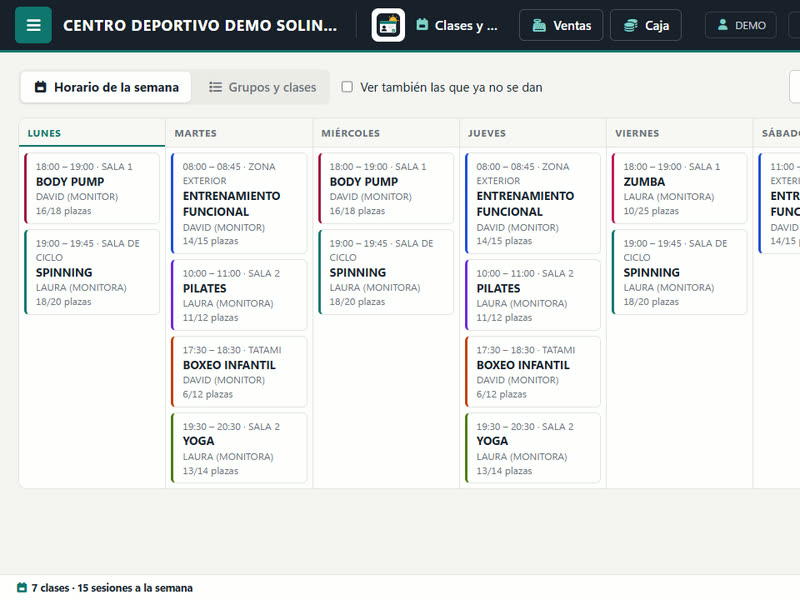The width and height of the screenshot is (800, 600).
Task: Select the MARTES day column header
Action: (x=239, y=133)
